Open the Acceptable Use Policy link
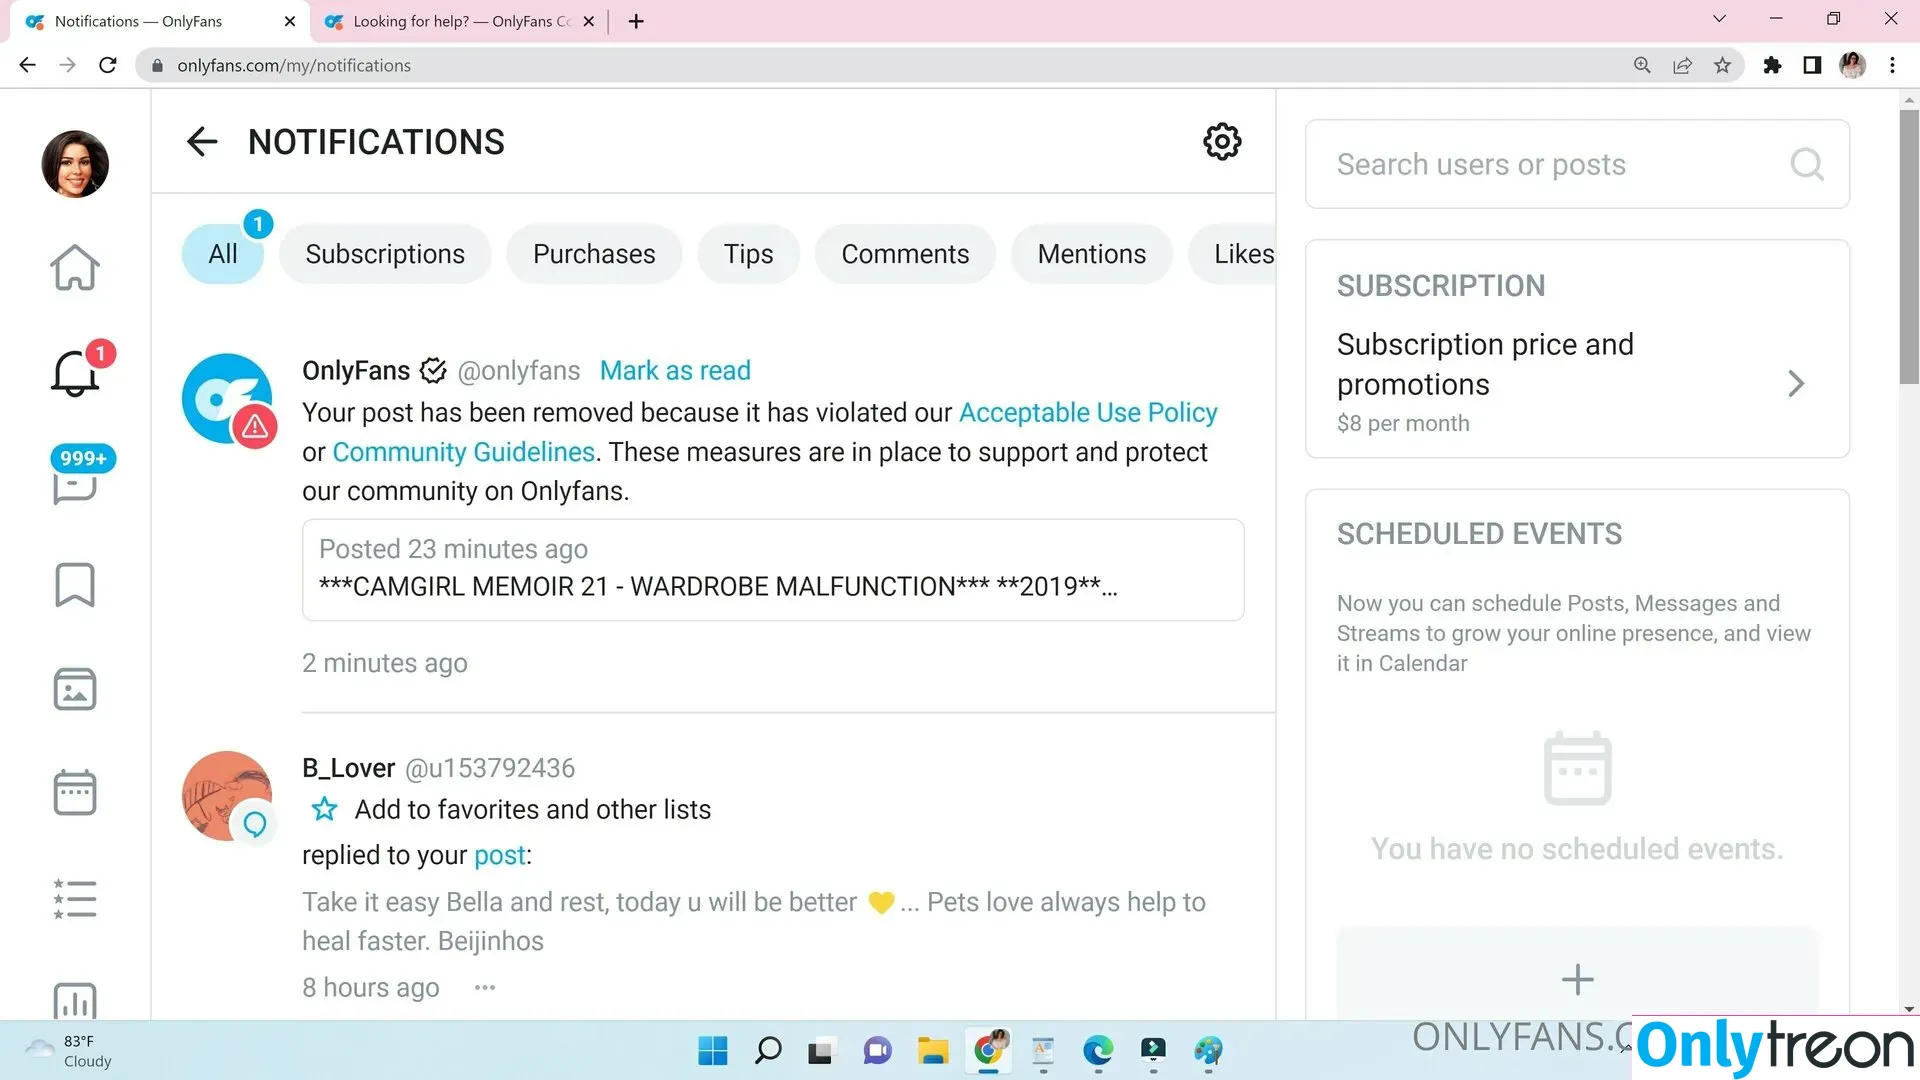 click(1088, 413)
